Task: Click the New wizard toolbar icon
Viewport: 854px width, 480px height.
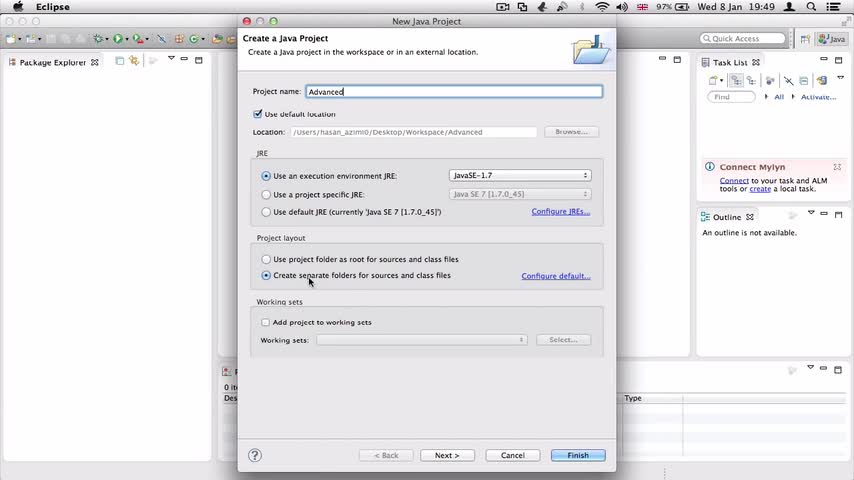Action: (11, 39)
